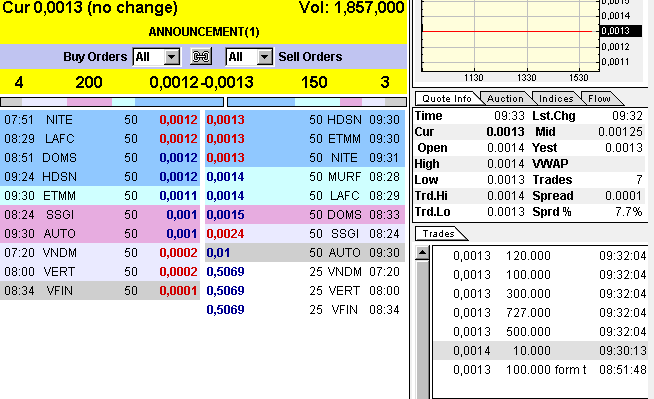654x399 pixels.
Task: Click the Vol: 1,857,000 header text
Action: [x=352, y=8]
